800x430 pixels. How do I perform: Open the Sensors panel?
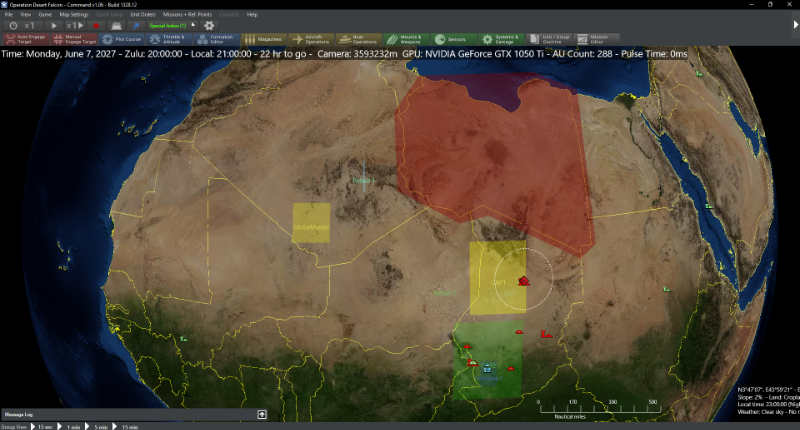click(454, 39)
